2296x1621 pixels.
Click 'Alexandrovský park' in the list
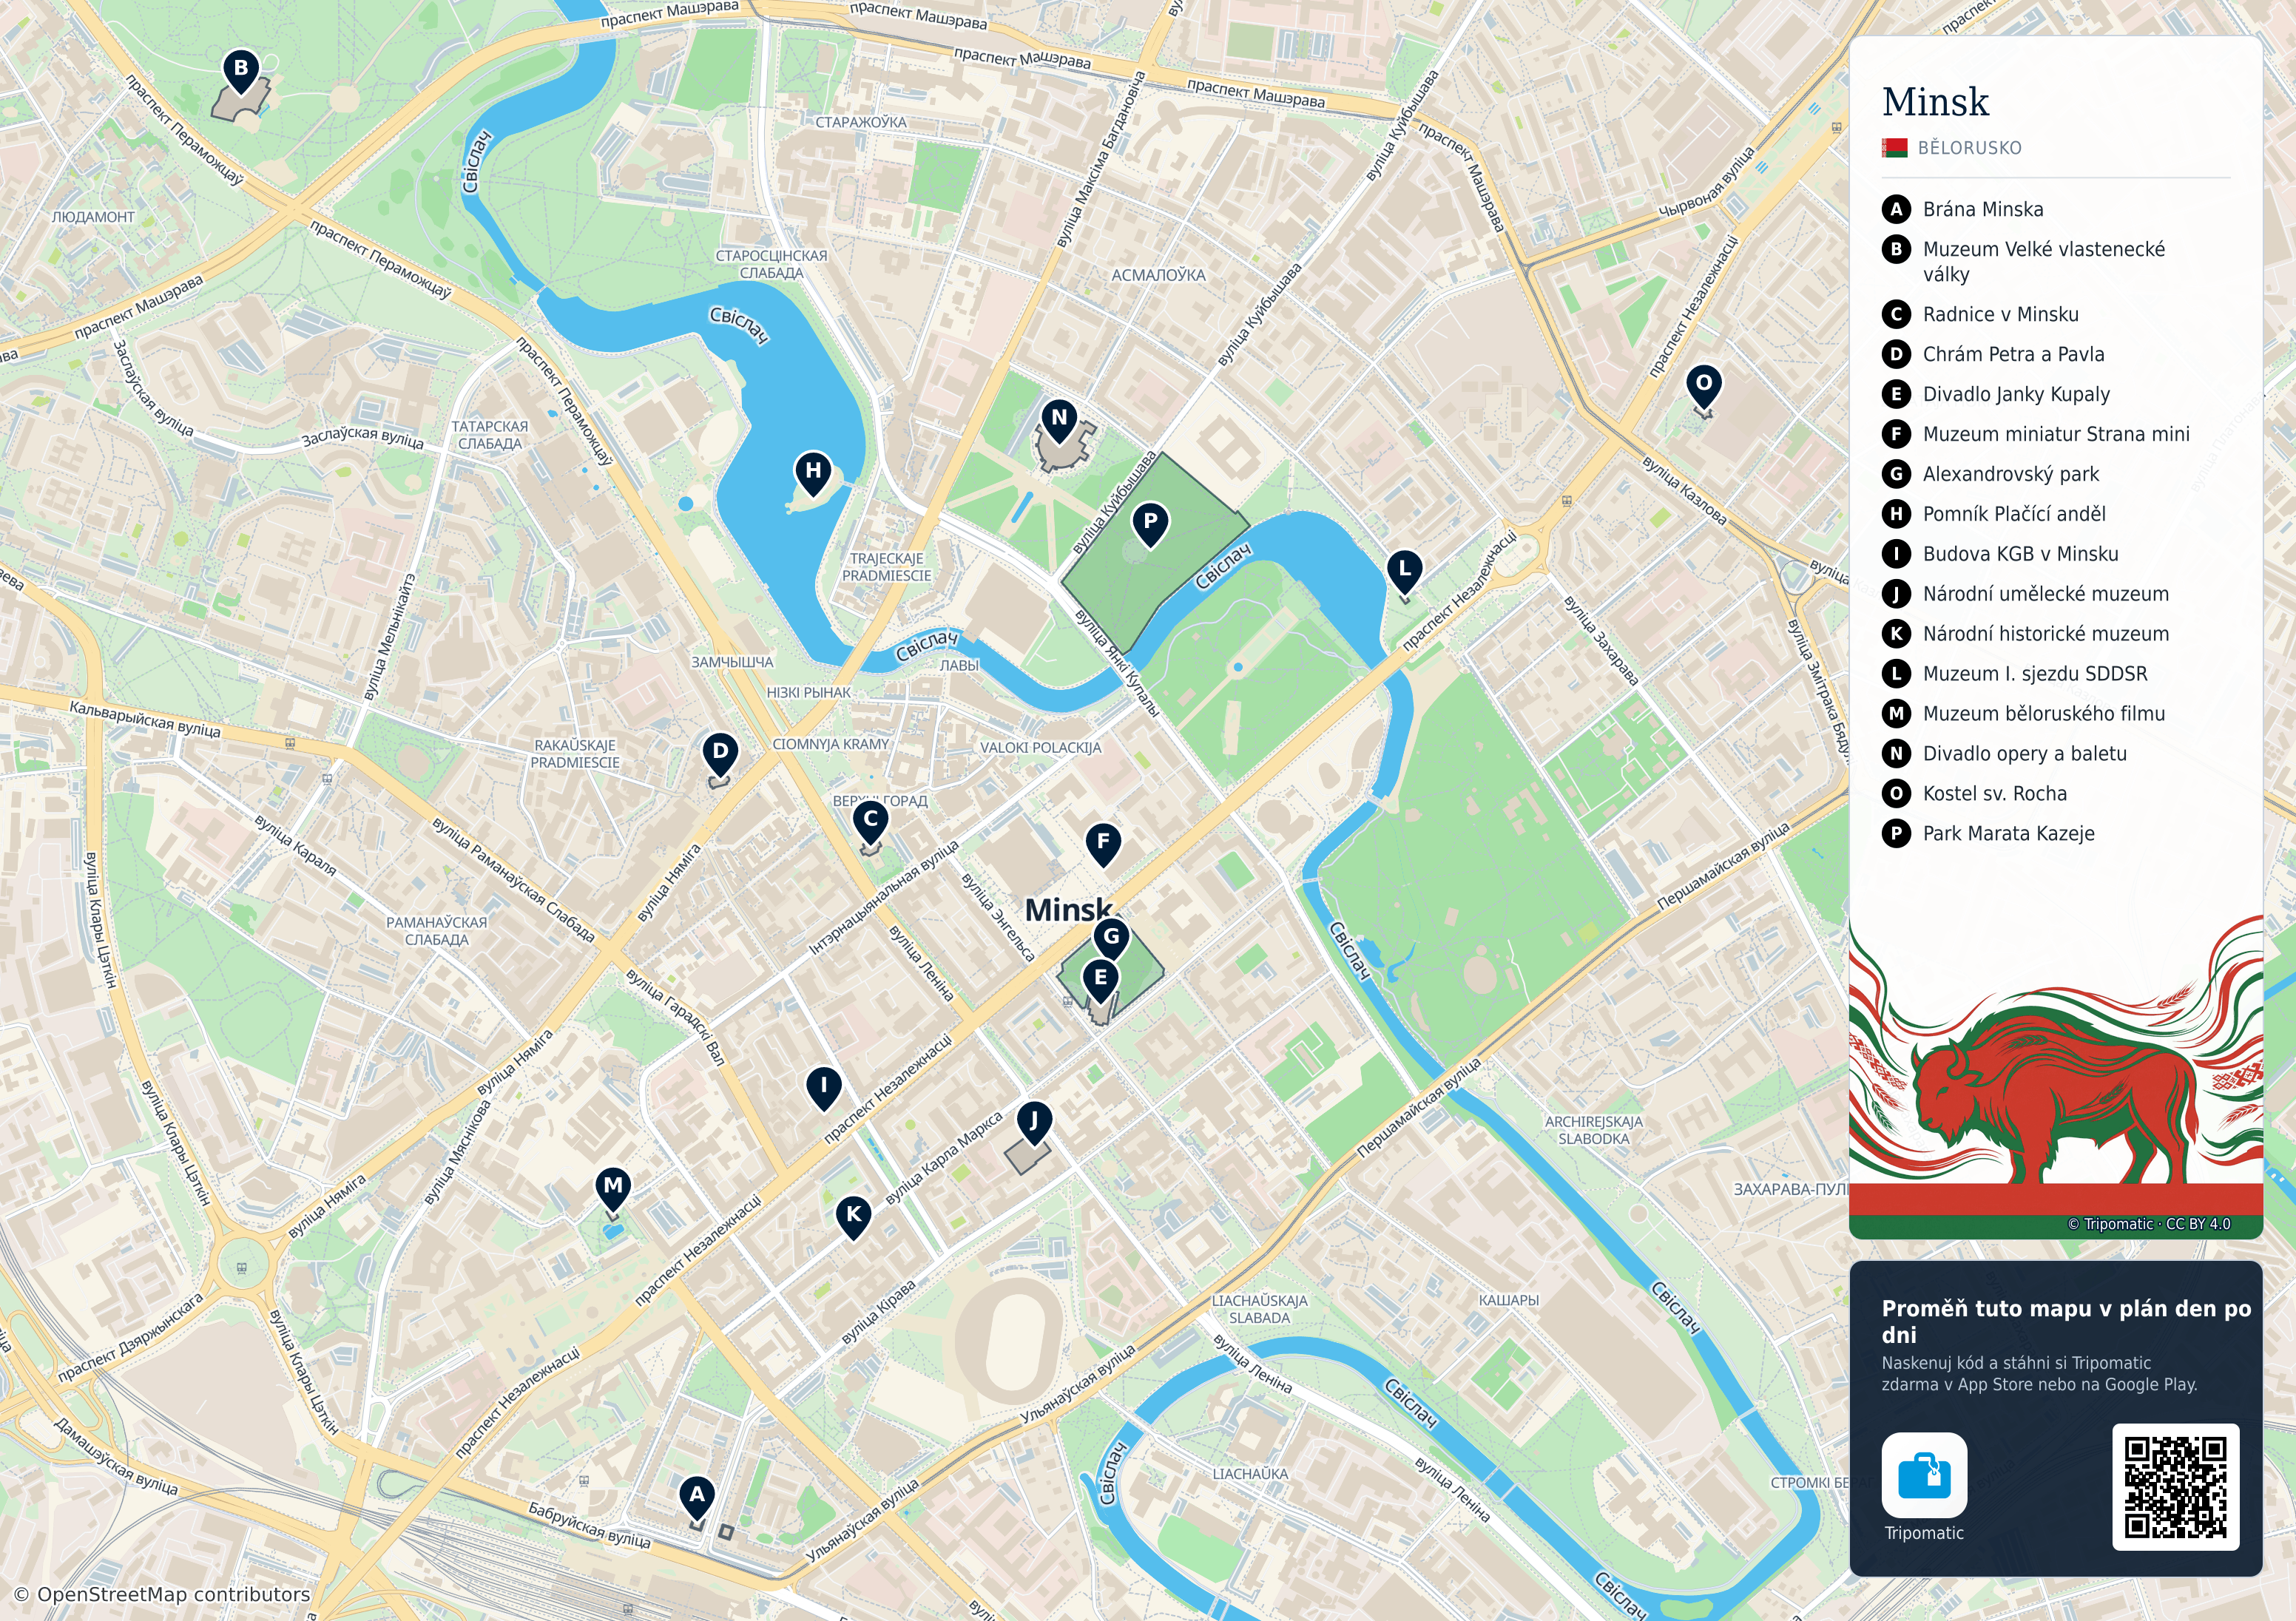[1991, 474]
